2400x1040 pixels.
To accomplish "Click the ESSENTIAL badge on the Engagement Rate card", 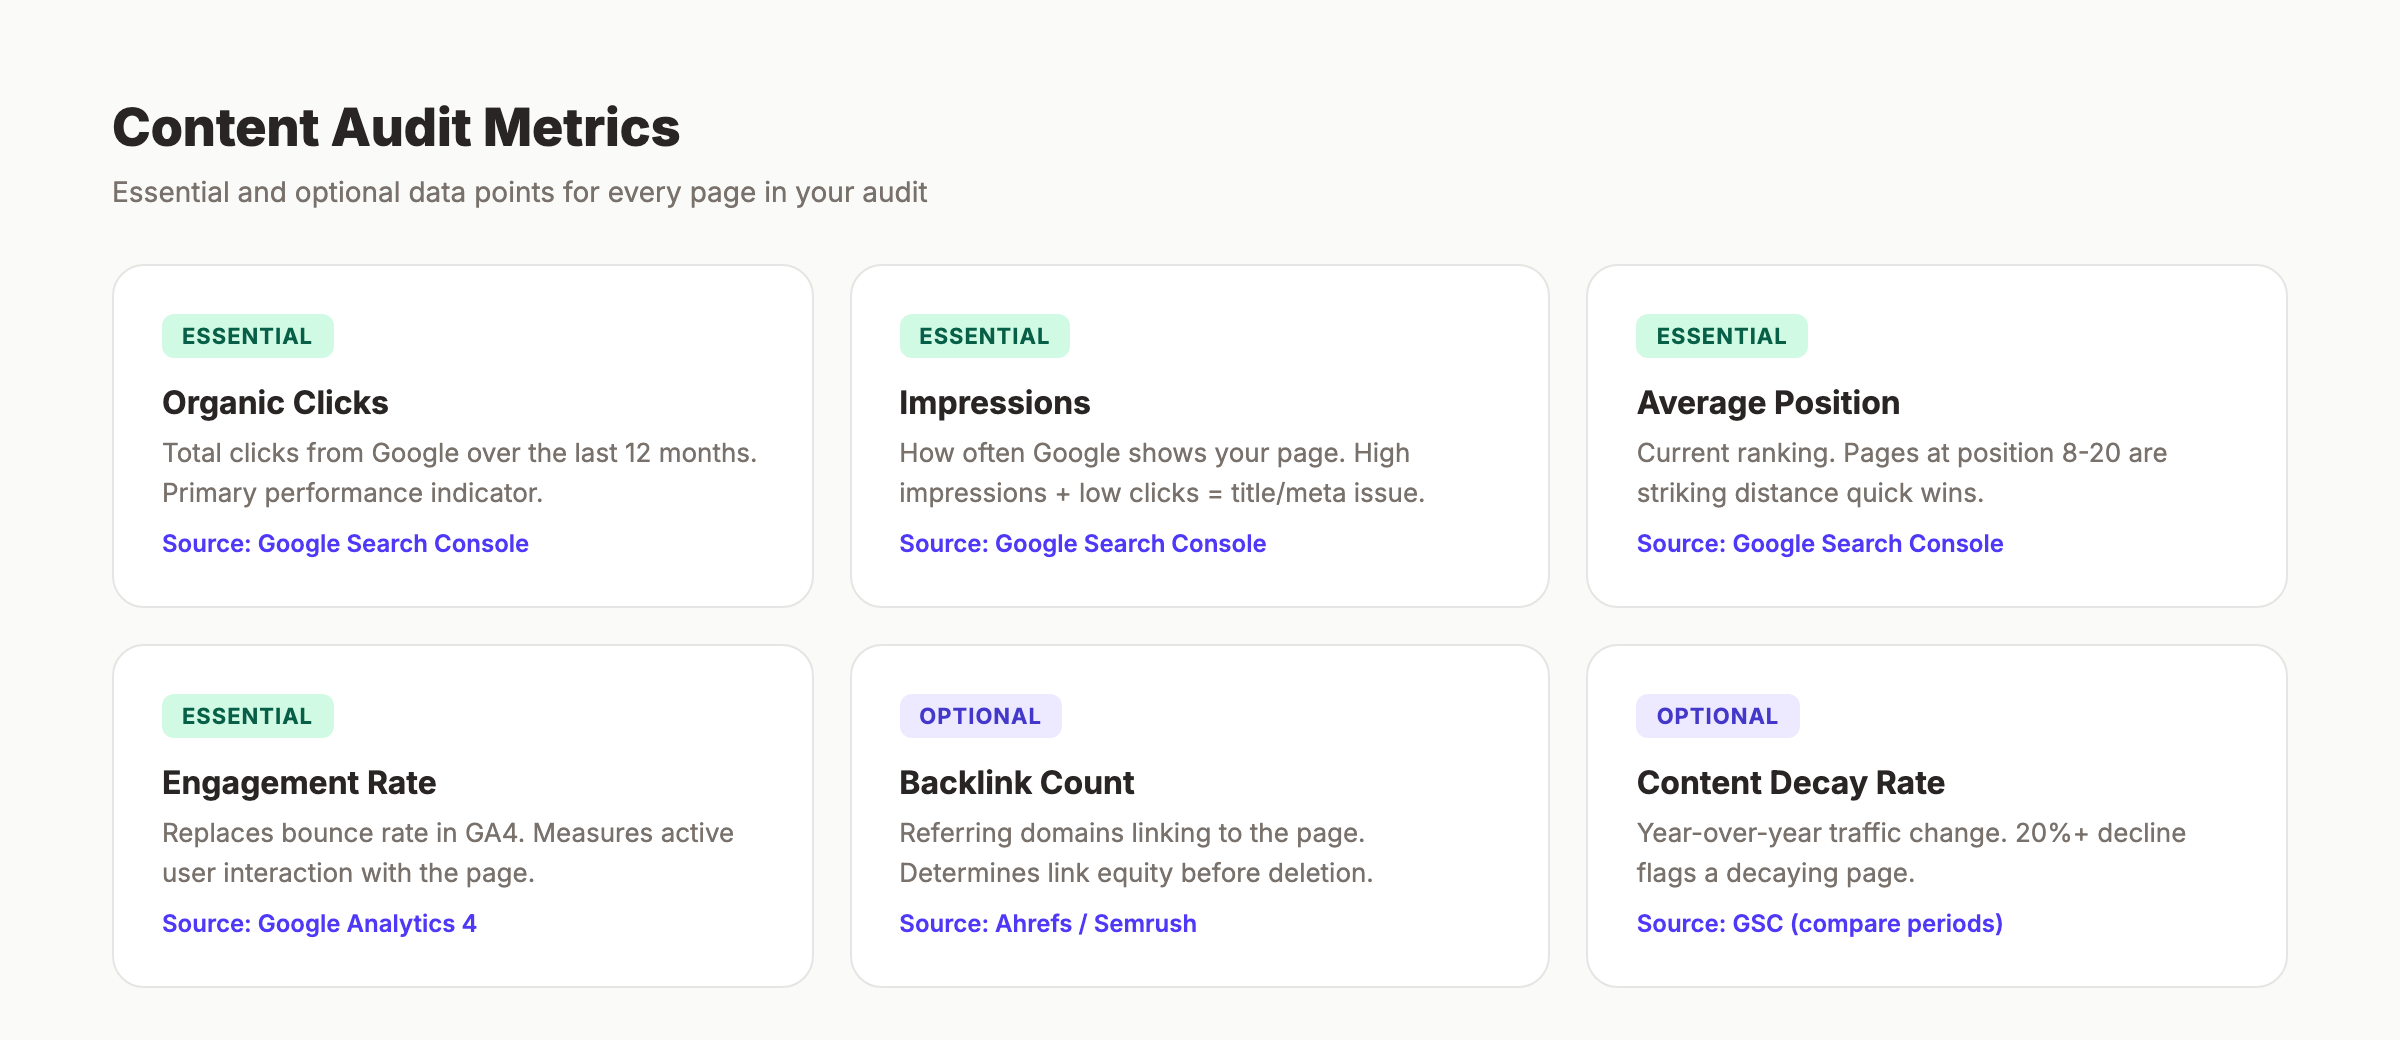I will [x=246, y=716].
